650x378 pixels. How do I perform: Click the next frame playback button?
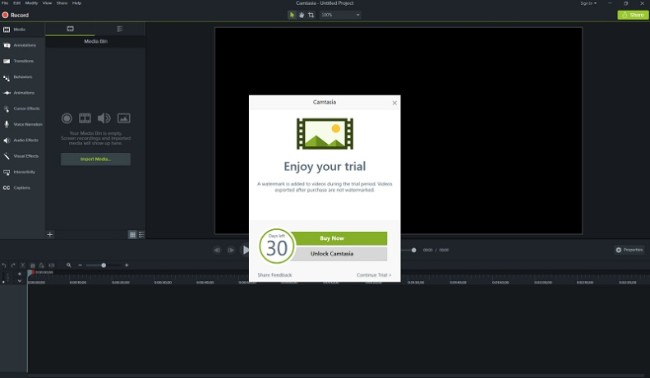click(230, 250)
